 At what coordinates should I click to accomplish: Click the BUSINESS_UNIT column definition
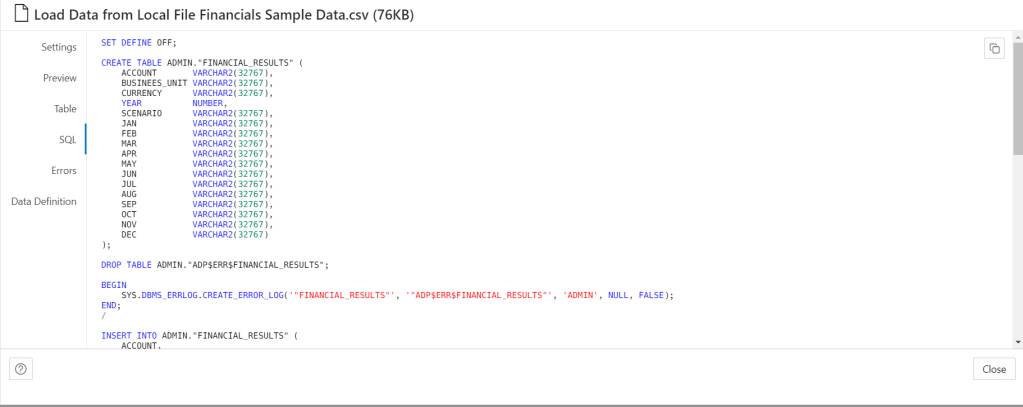196,83
